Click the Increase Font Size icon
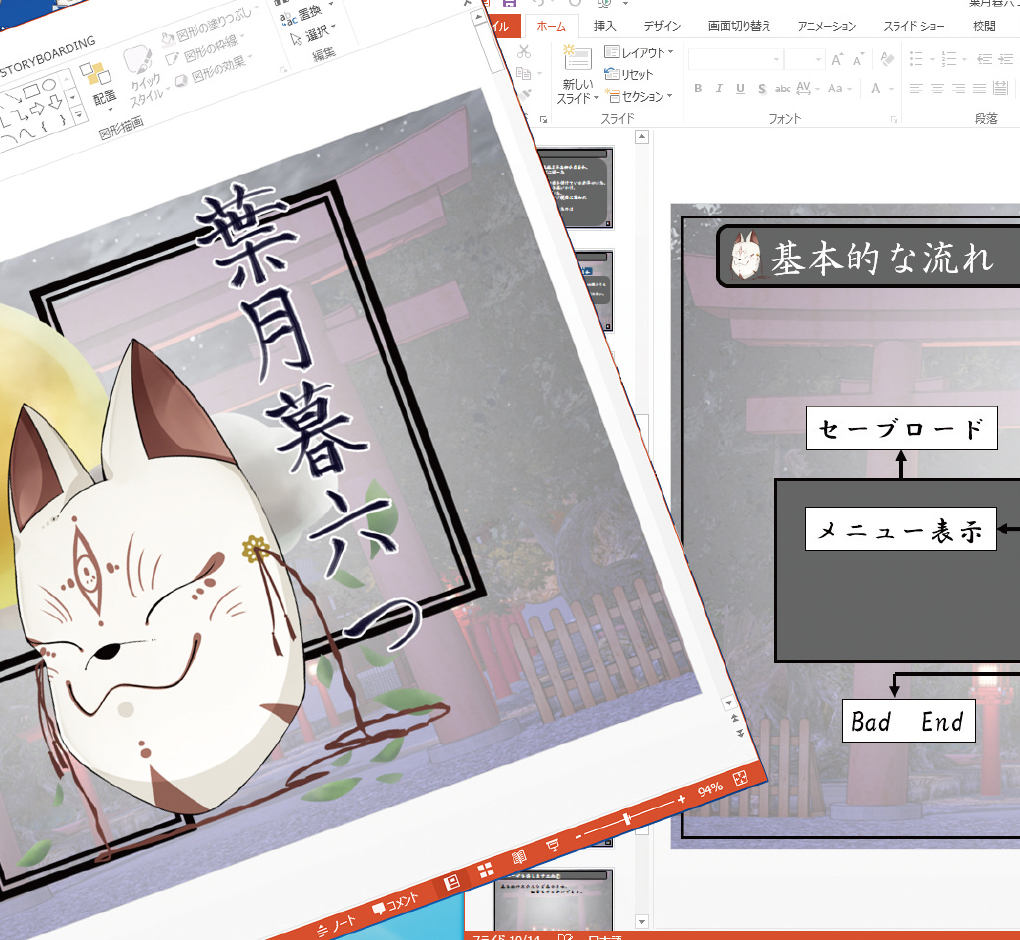 coord(837,60)
